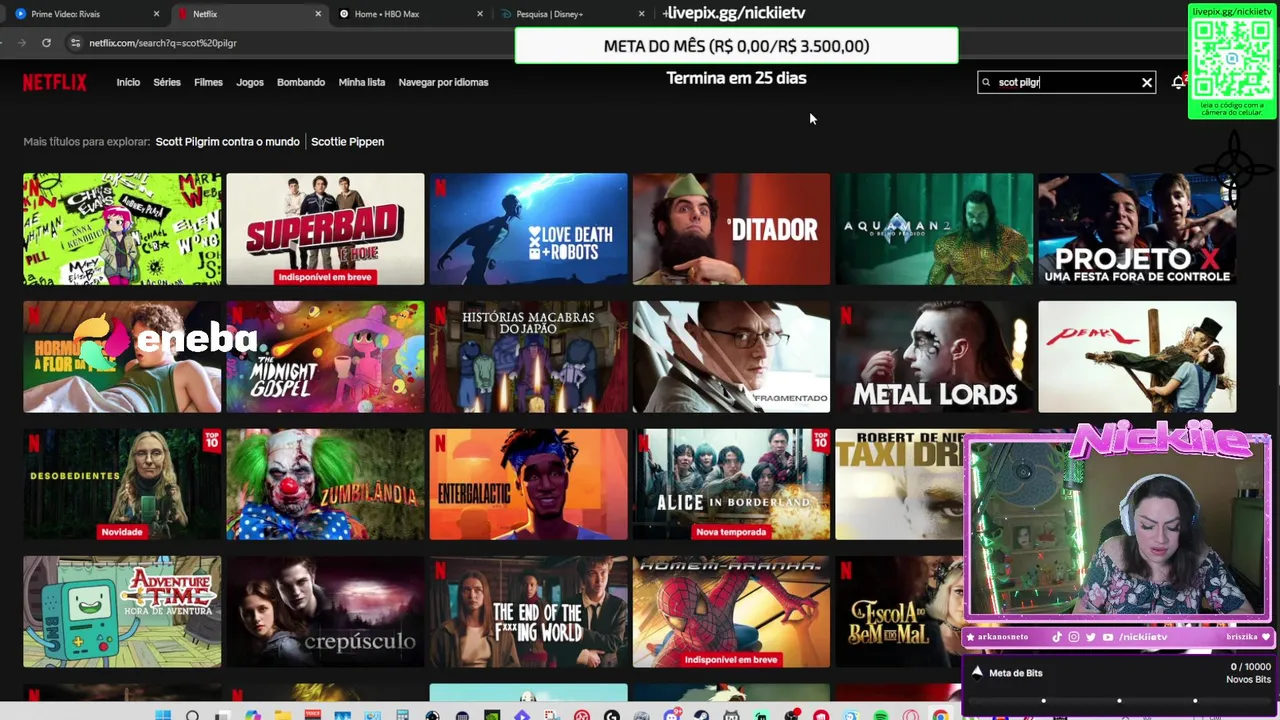Screen dimensions: 1280x720
Task: Click the 'Indisponível em breve' badge on Superbad
Action: [325, 277]
